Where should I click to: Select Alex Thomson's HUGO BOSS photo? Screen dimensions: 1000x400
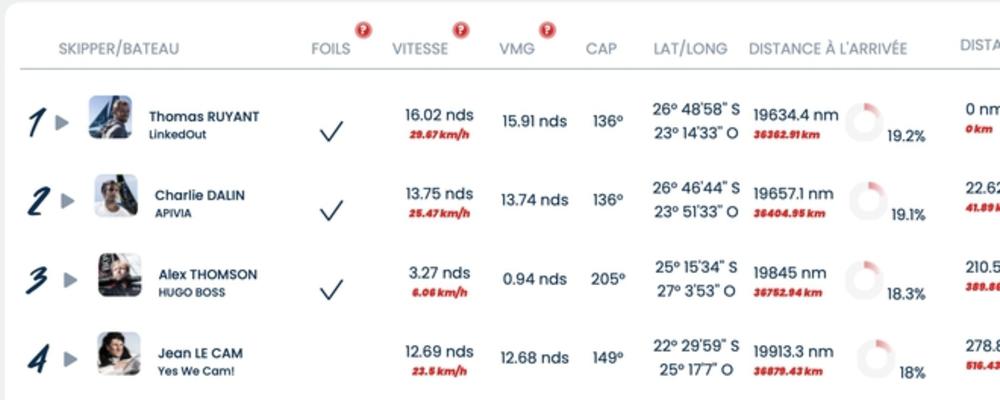click(120, 275)
